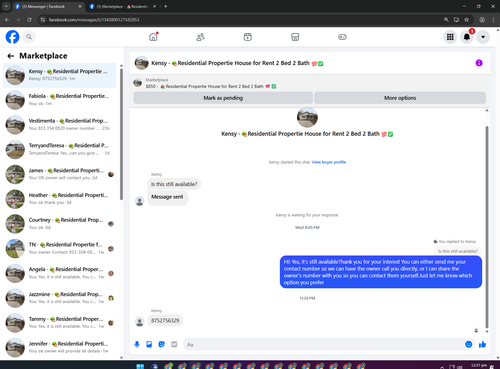
Task: Open the Marketplace storefront icon
Action: point(295,37)
